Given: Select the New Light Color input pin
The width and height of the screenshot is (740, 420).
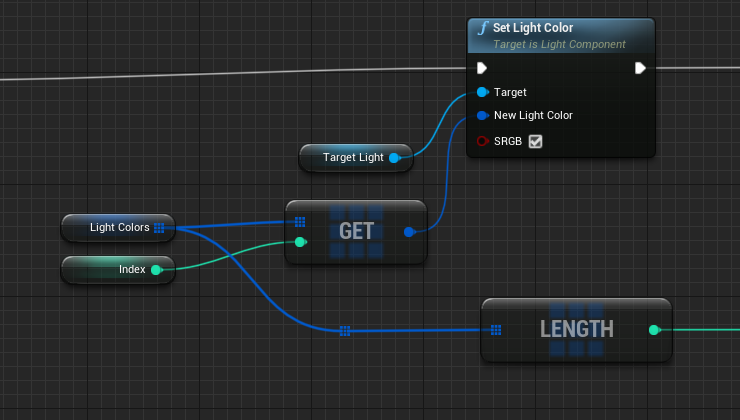Looking at the screenshot, I should coord(482,115).
